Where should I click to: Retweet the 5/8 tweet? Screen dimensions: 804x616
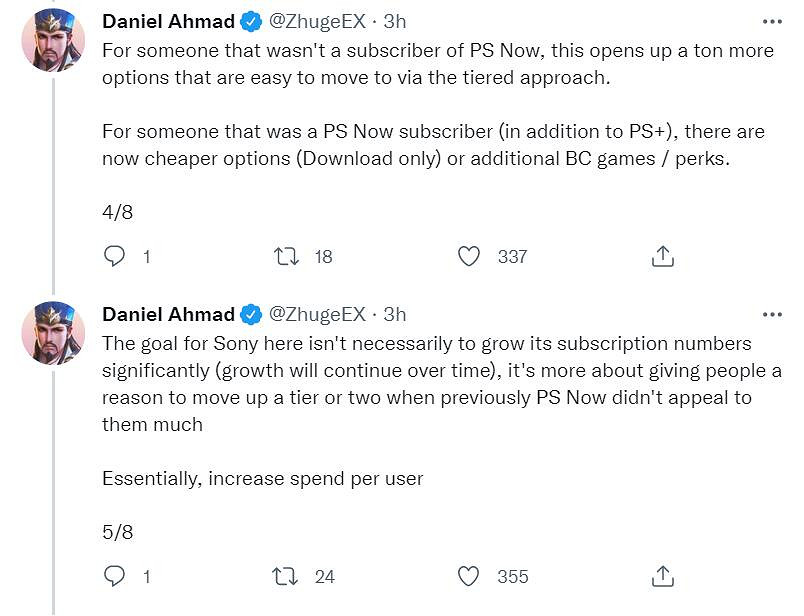click(287, 576)
